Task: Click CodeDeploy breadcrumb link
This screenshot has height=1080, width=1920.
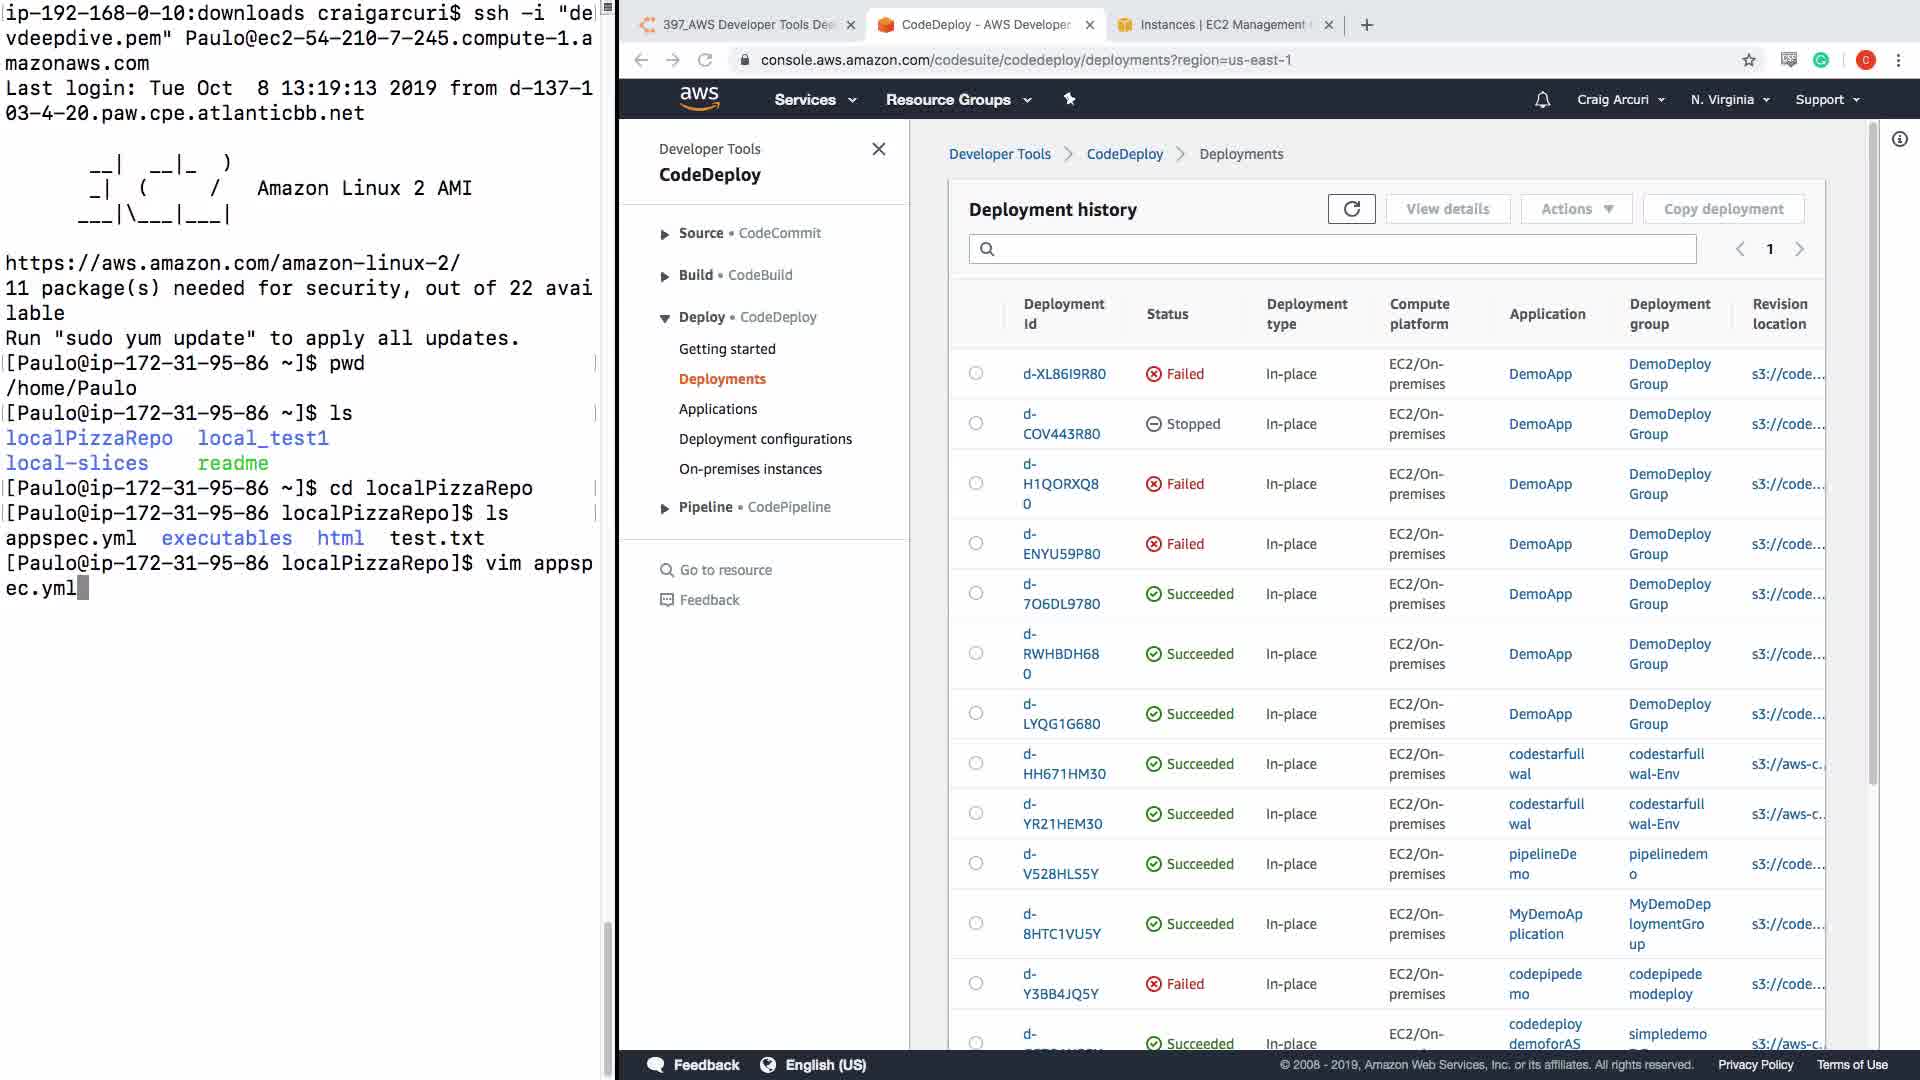Action: point(1124,154)
